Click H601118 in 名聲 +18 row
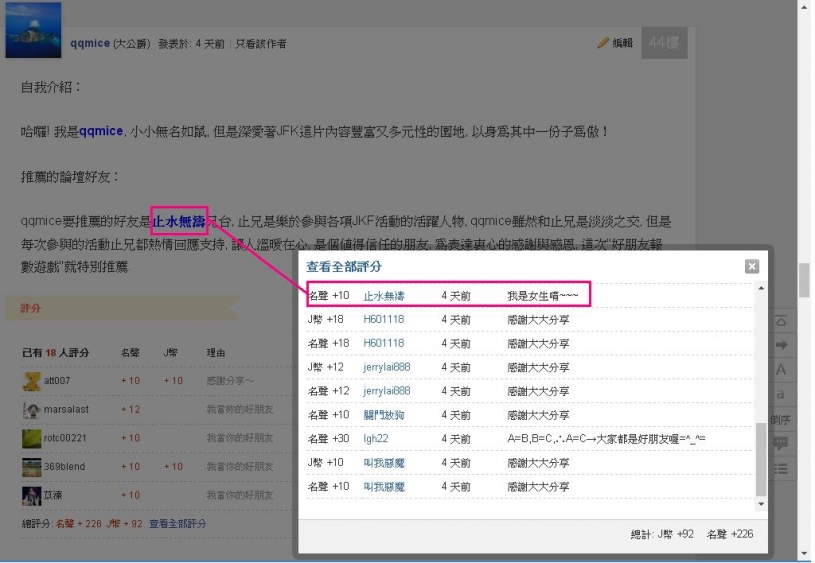 384,343
